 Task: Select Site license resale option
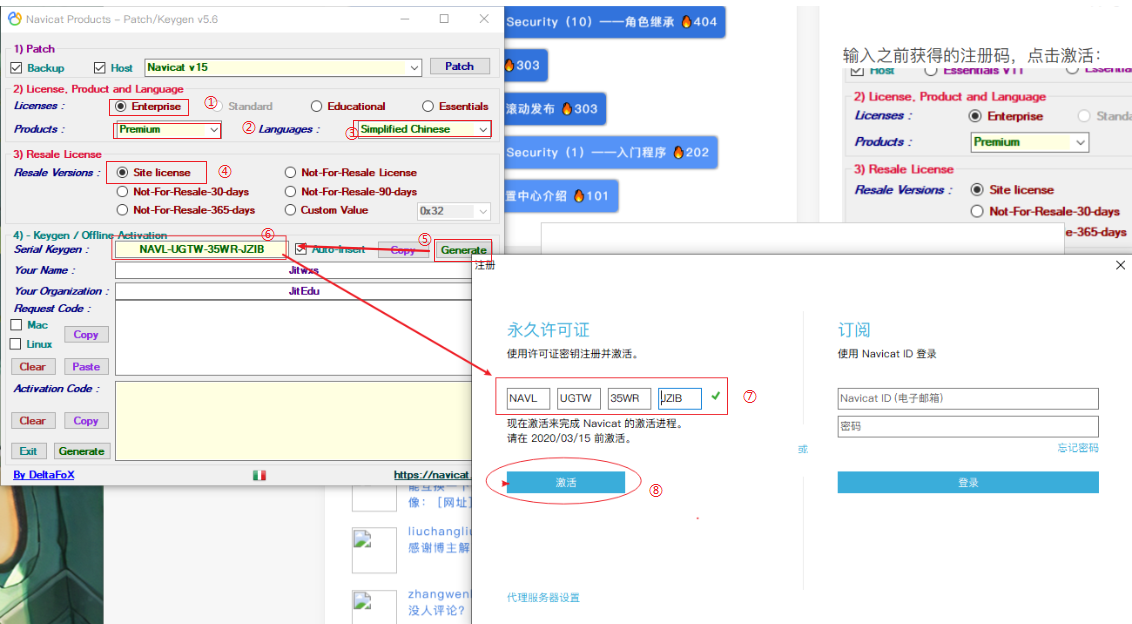(x=122, y=173)
